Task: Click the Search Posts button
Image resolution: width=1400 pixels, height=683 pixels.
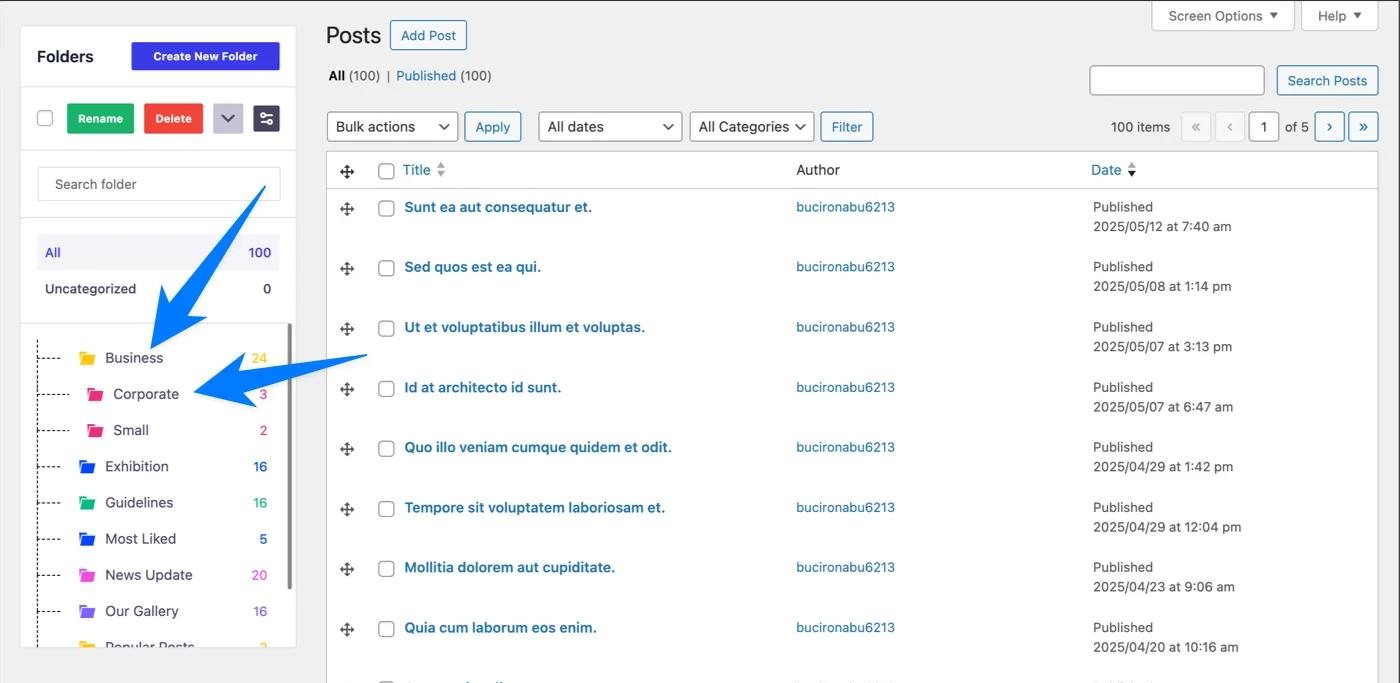Action: click(1327, 80)
